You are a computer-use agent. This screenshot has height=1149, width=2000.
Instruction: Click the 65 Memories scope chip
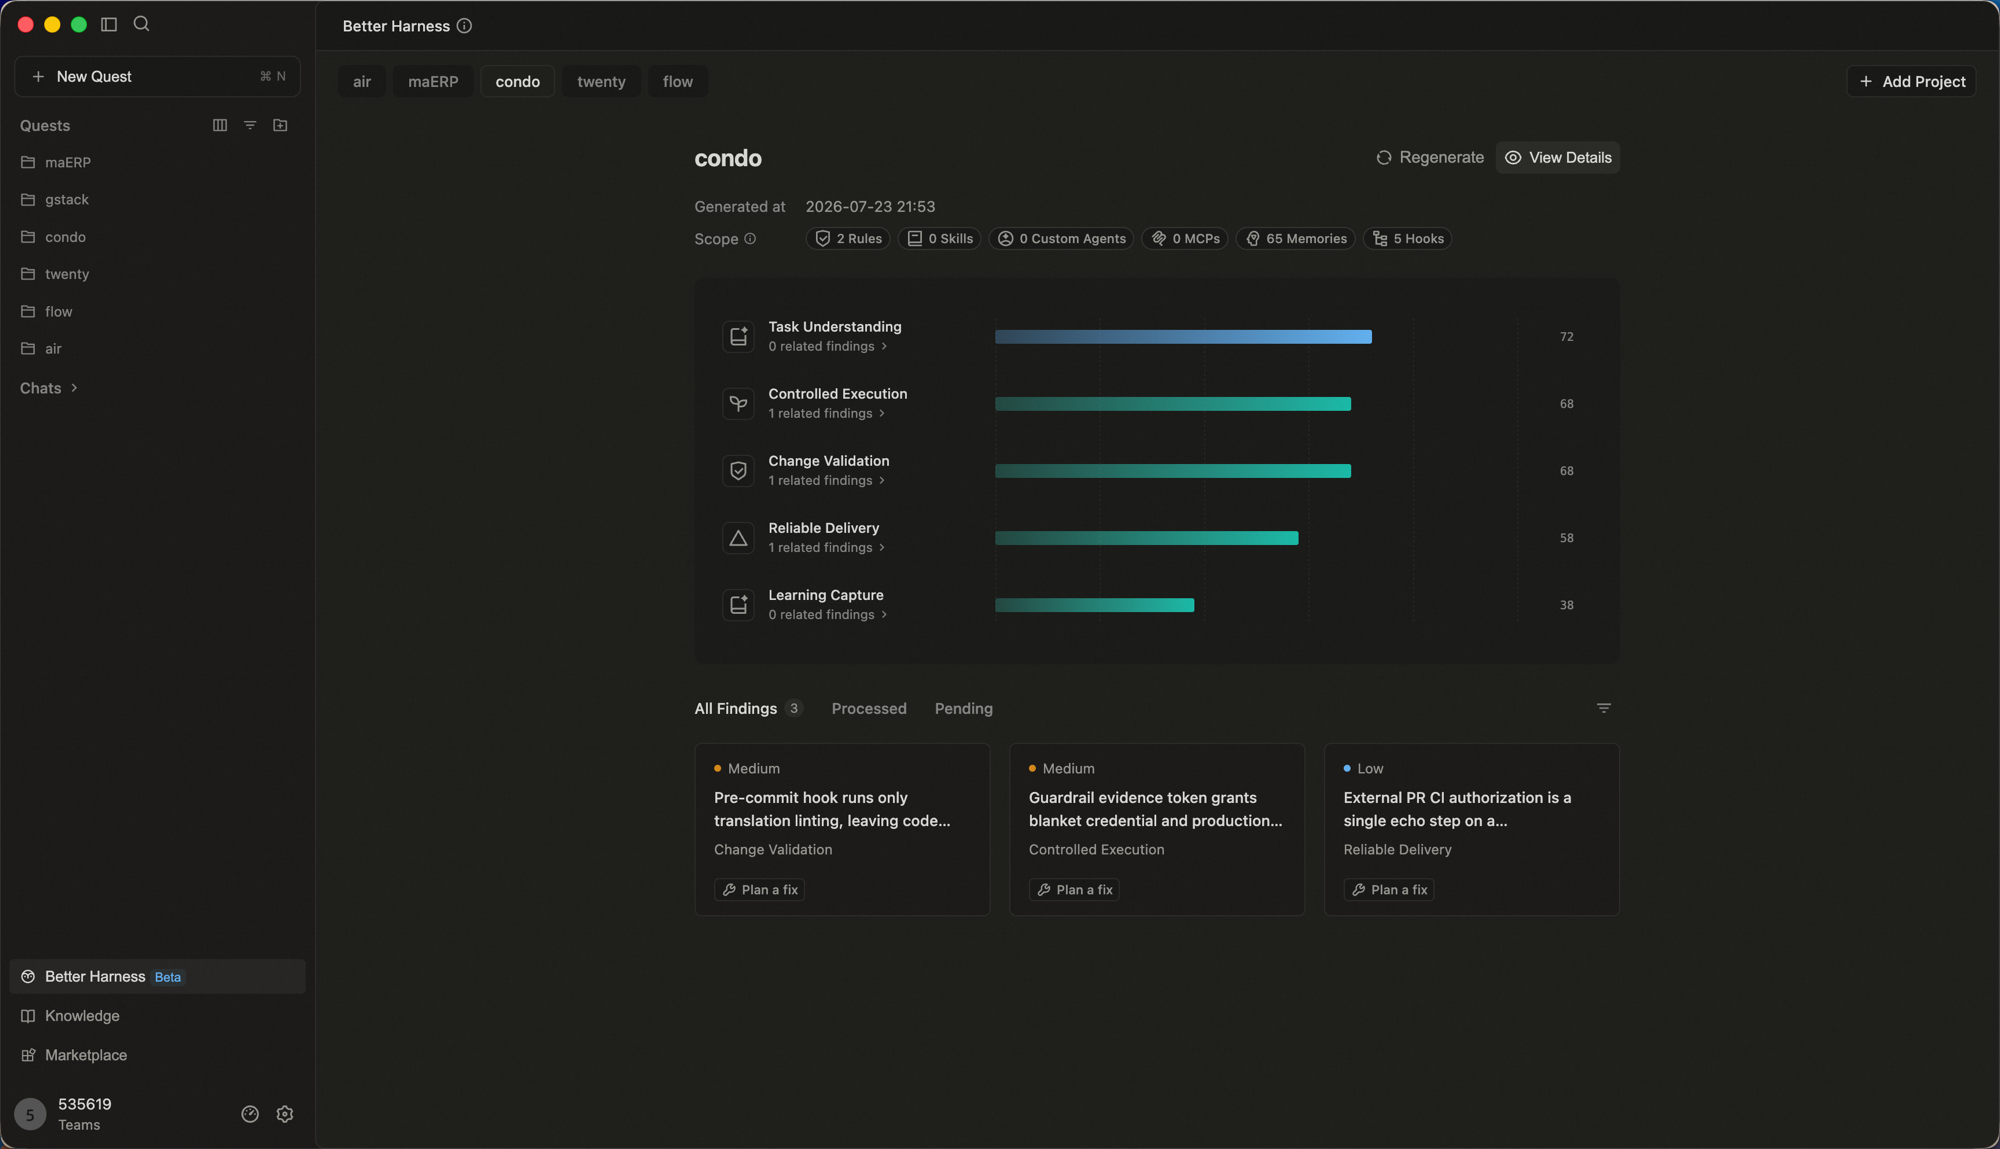(1296, 239)
